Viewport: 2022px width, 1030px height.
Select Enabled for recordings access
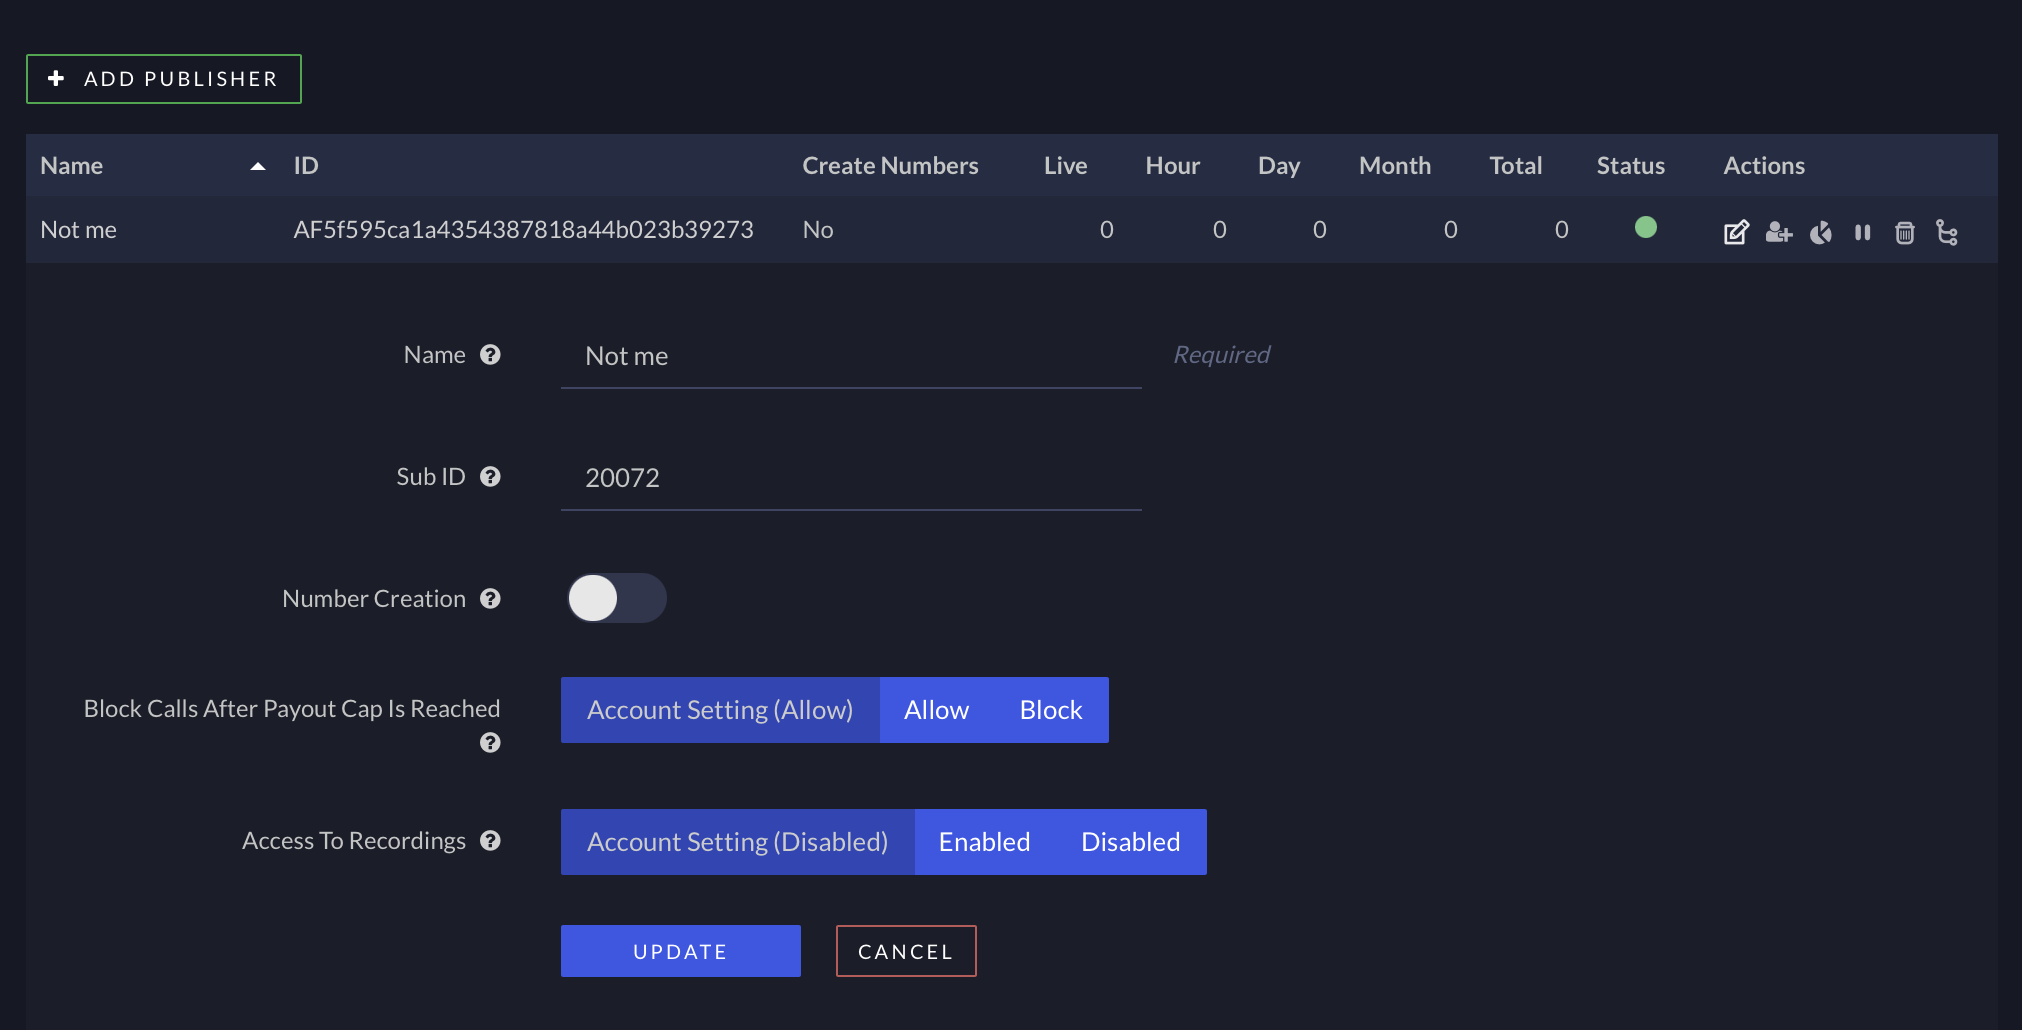[x=985, y=842]
